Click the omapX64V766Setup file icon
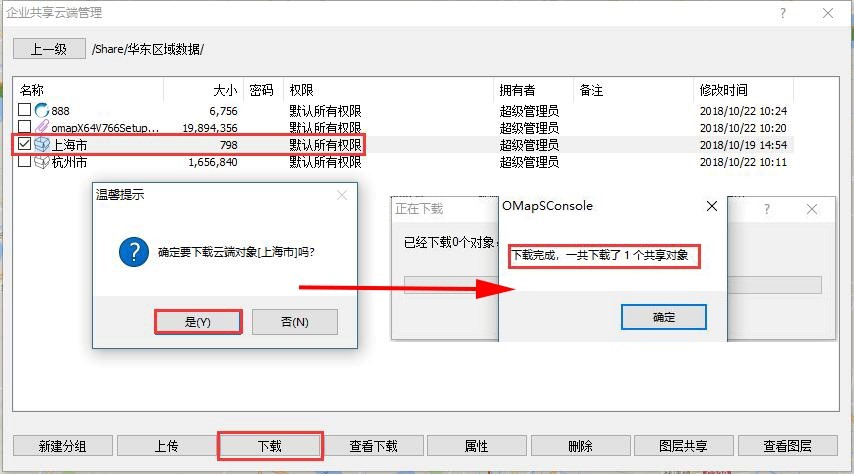 pyautogui.click(x=42, y=127)
